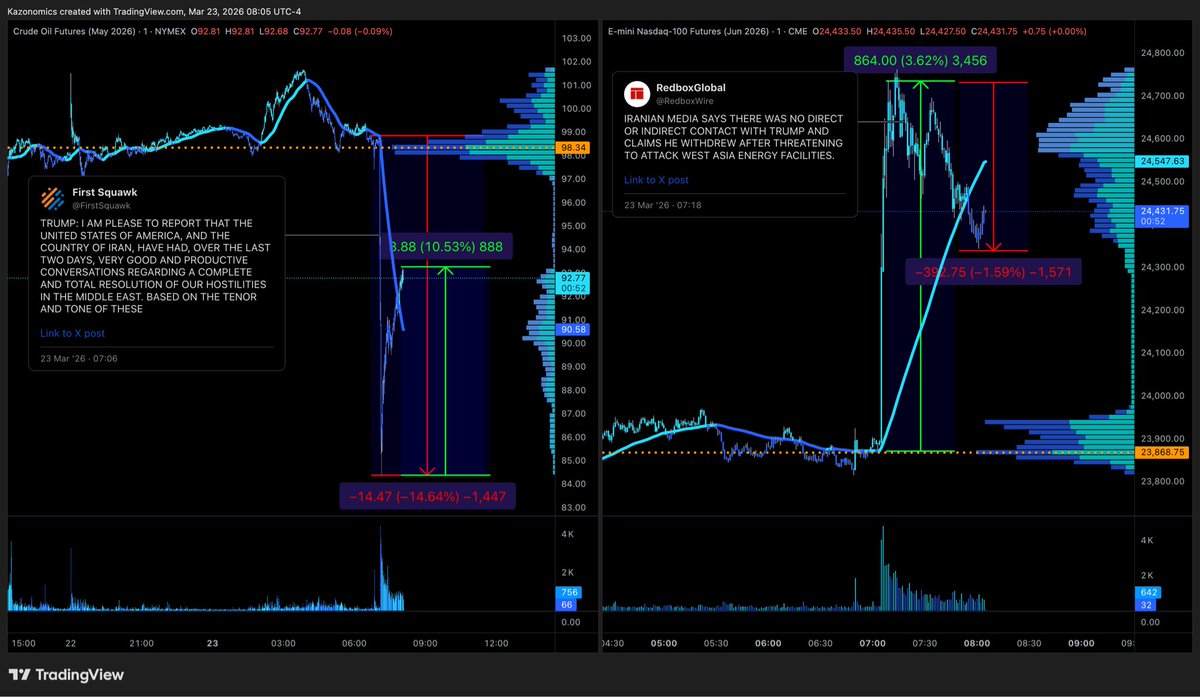Click the 03:00 time axis label

tap(283, 644)
